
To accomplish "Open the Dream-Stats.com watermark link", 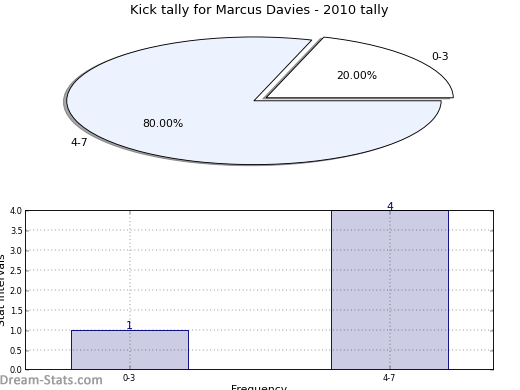I will point(51,380).
